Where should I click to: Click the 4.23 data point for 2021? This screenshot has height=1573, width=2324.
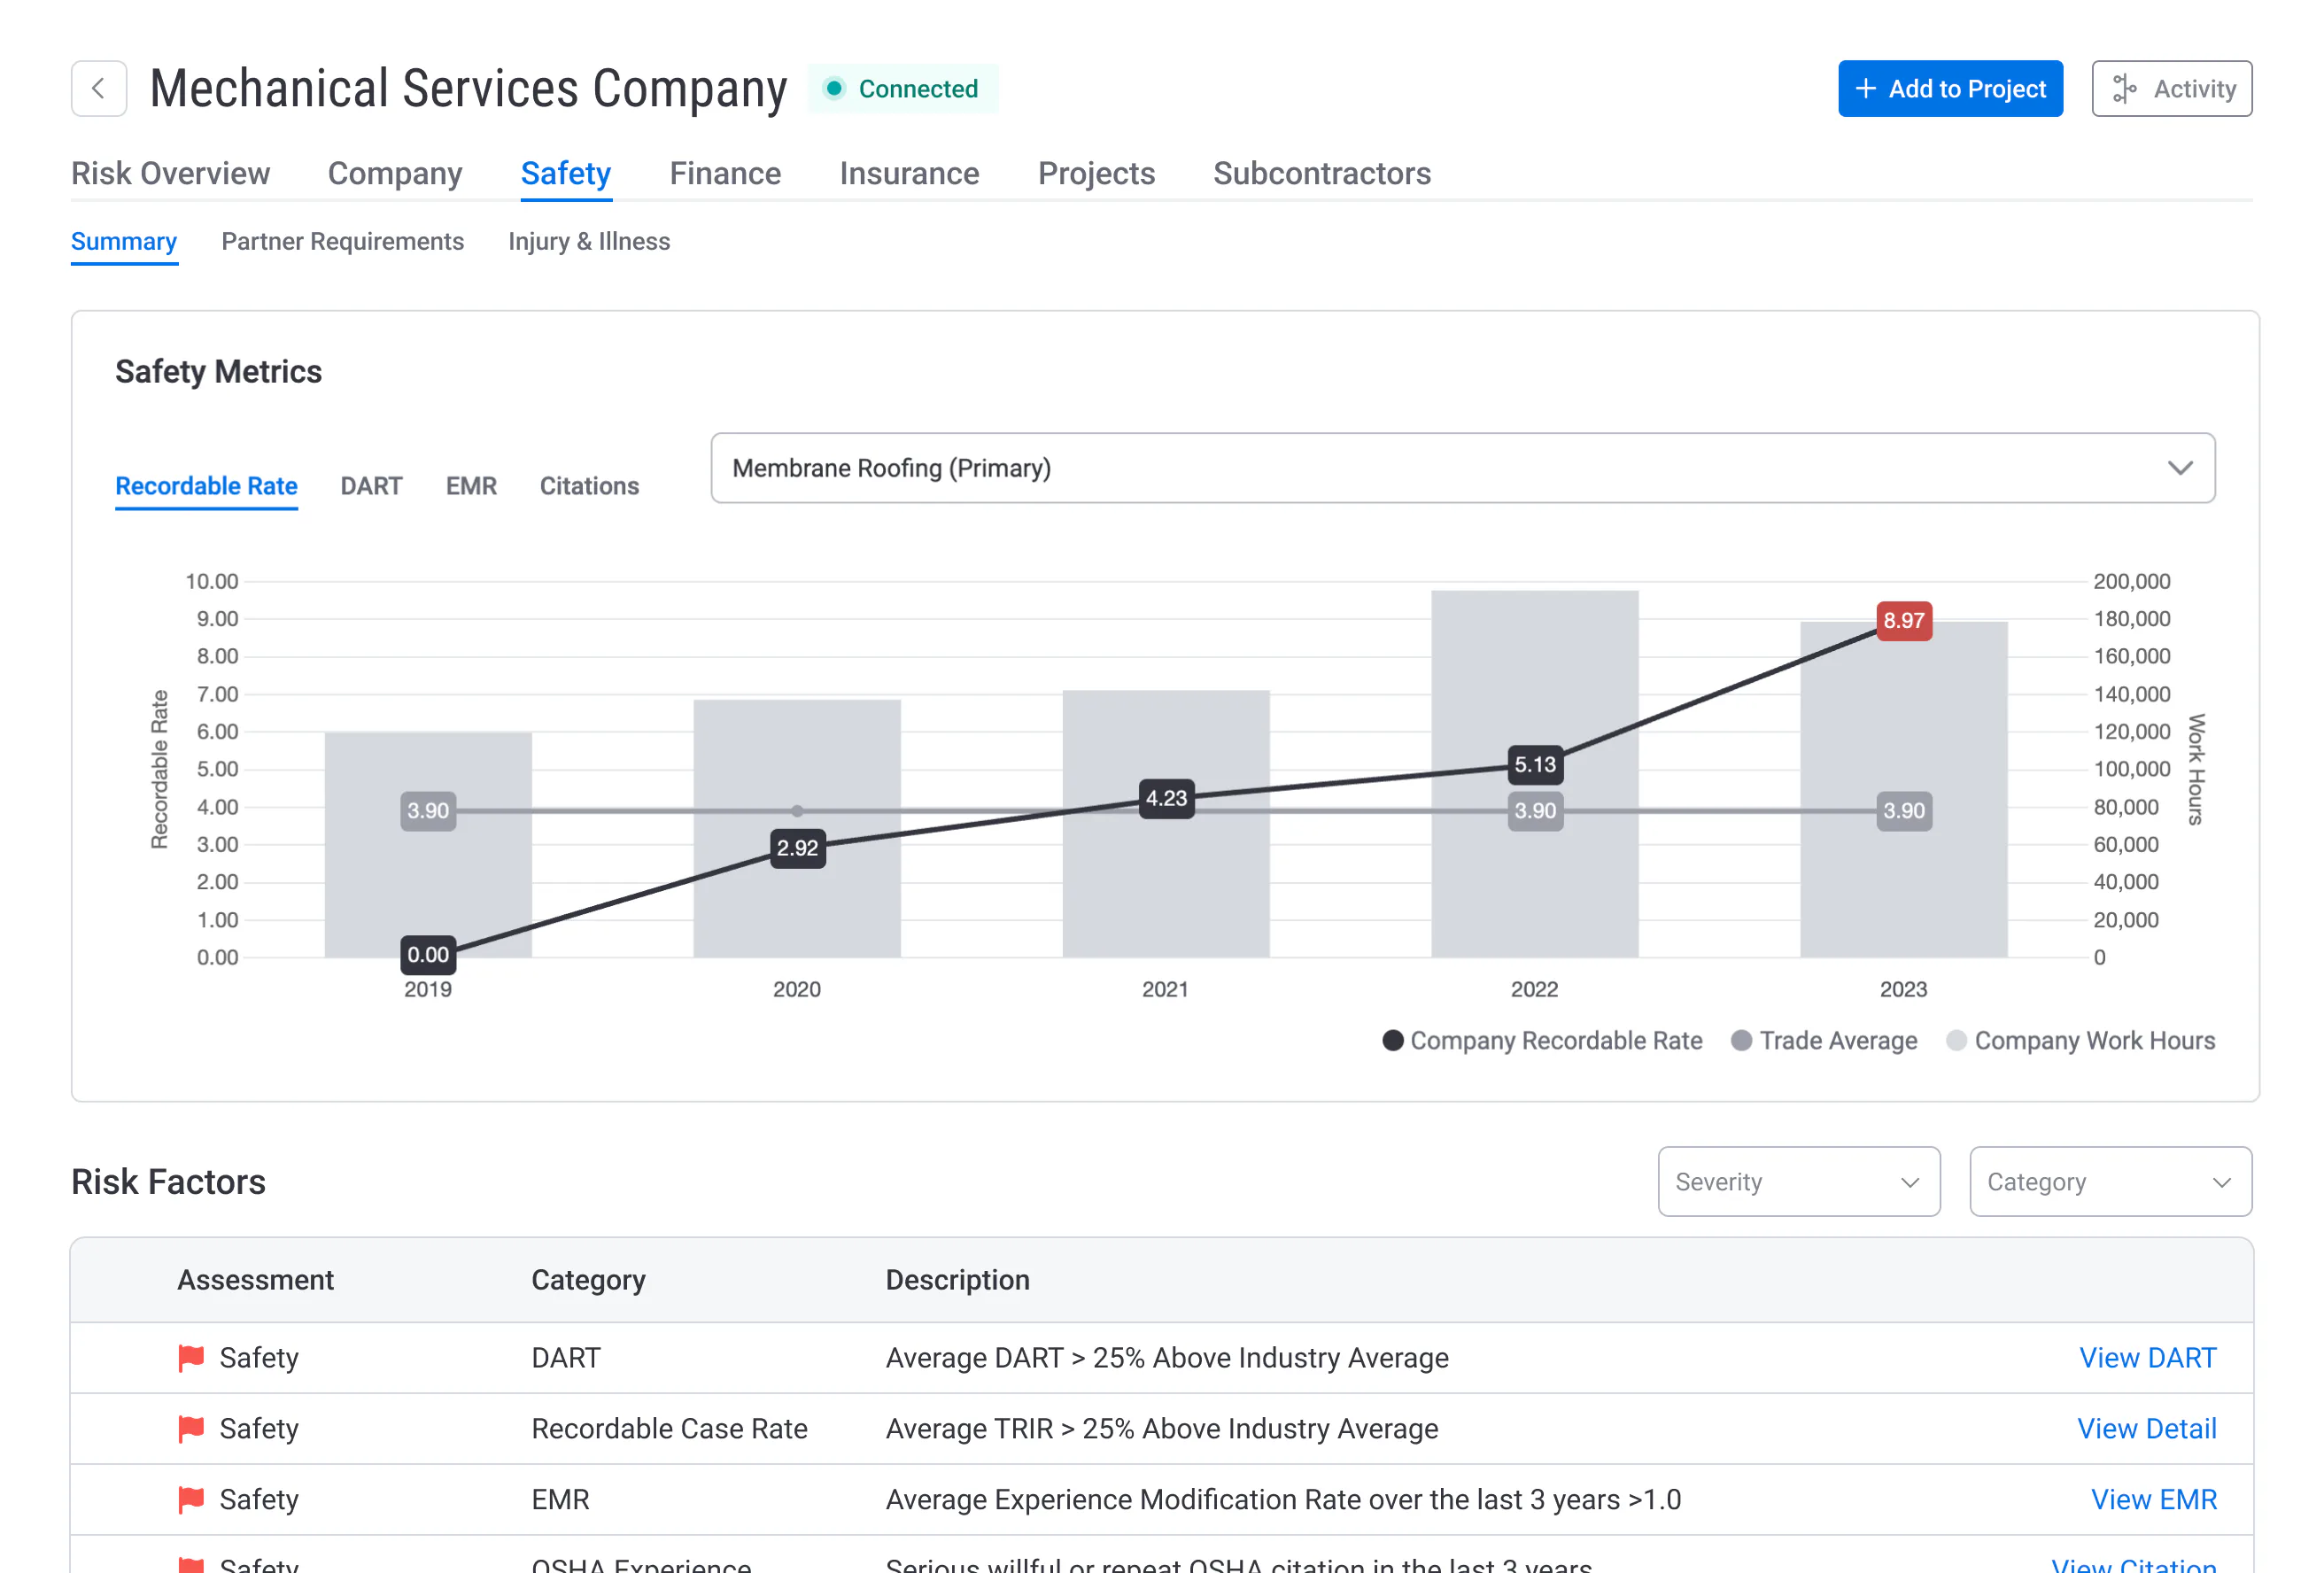click(x=1166, y=799)
